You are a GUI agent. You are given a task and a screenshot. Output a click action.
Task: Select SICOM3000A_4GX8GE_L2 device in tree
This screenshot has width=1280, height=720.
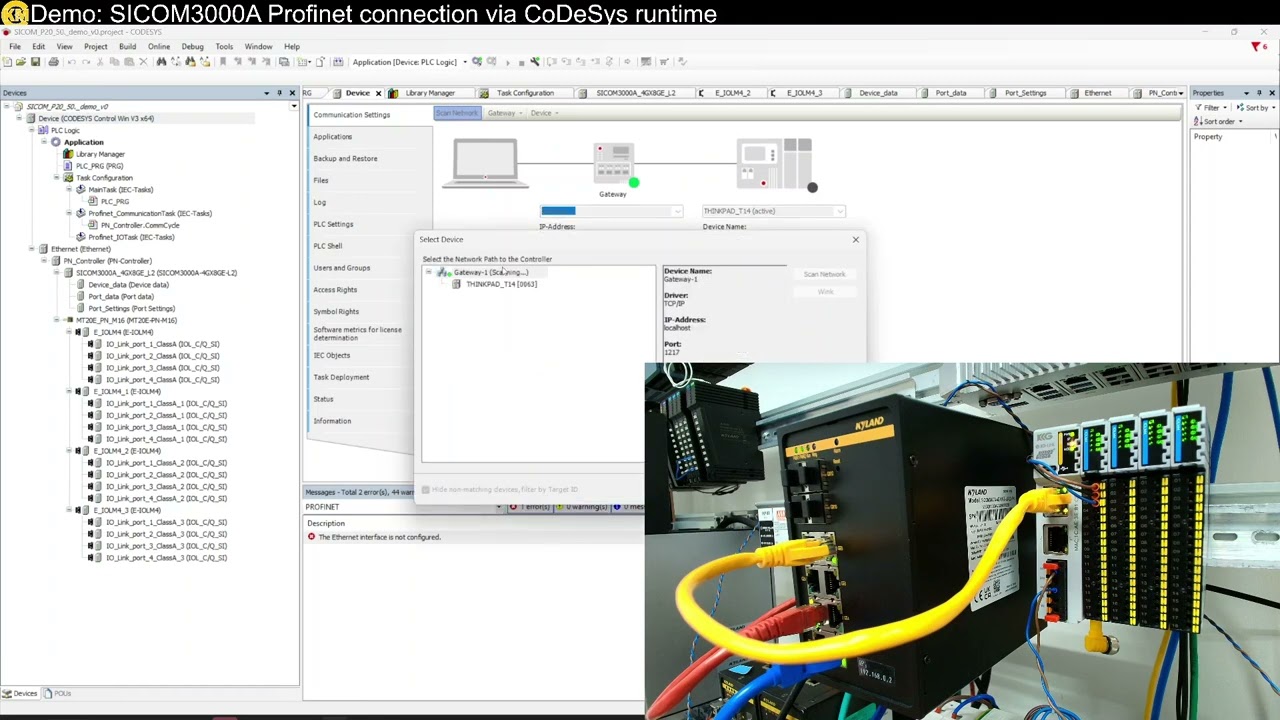click(x=156, y=273)
